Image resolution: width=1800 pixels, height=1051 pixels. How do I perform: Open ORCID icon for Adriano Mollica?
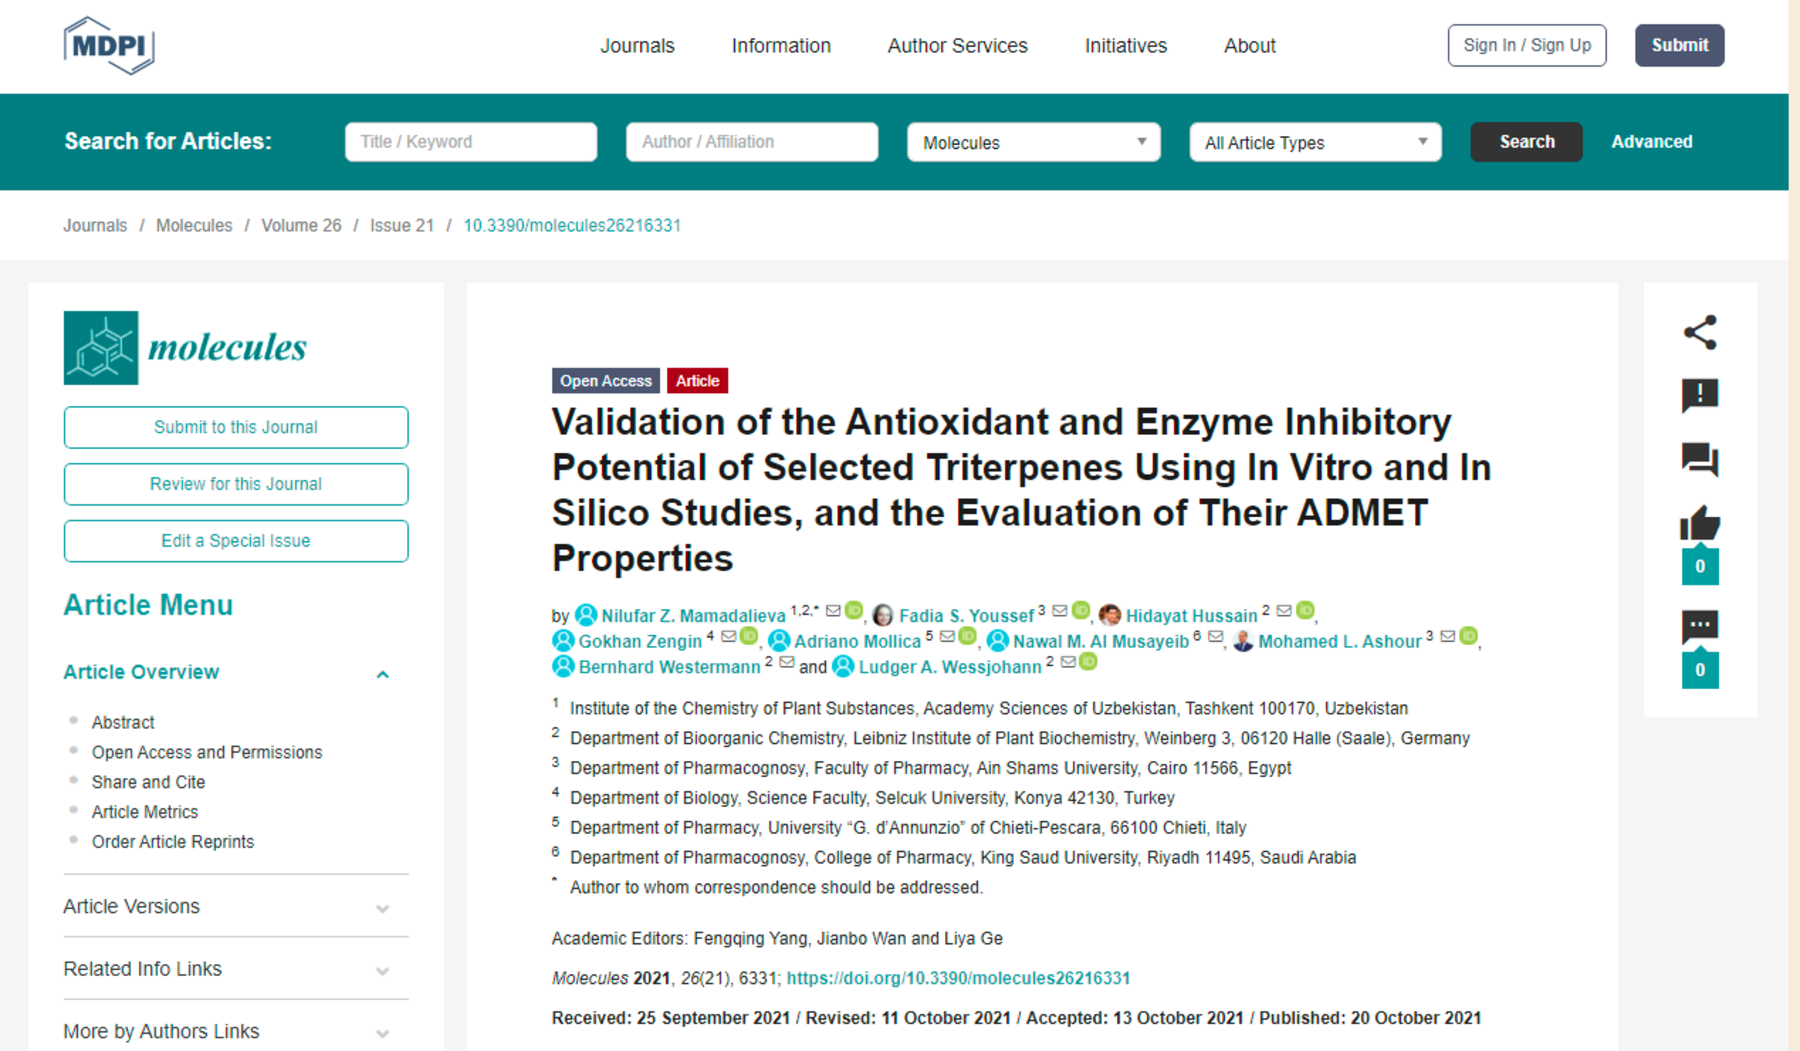pyautogui.click(x=967, y=636)
